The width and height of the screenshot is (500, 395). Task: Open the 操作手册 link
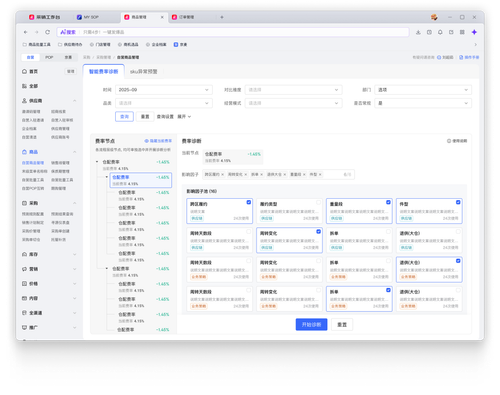469,57
